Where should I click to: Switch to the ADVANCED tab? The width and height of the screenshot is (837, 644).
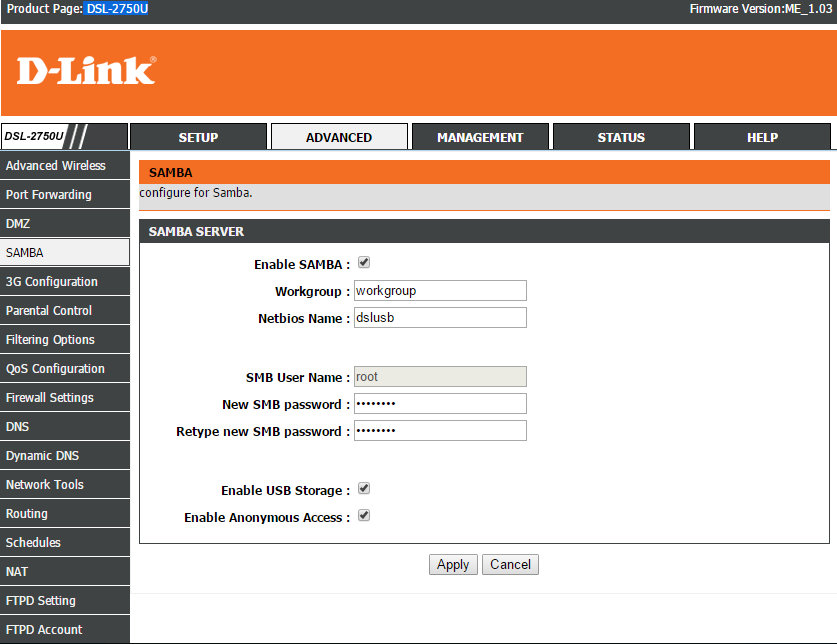339,137
